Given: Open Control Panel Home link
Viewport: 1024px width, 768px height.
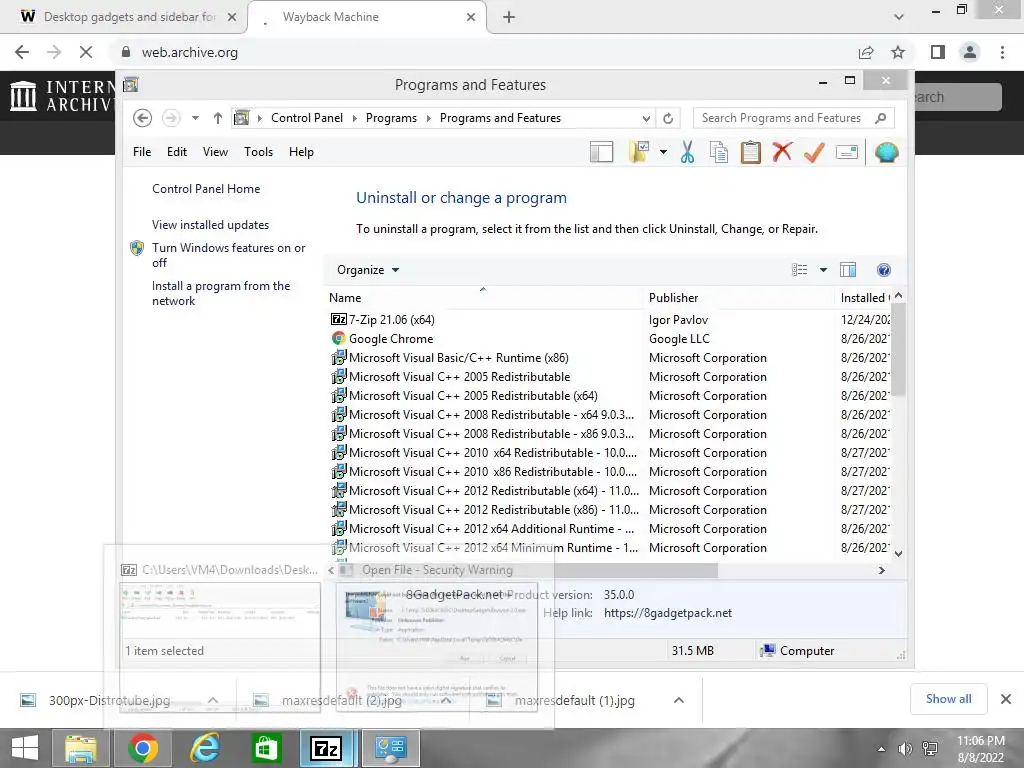Looking at the screenshot, I should pyautogui.click(x=206, y=189).
